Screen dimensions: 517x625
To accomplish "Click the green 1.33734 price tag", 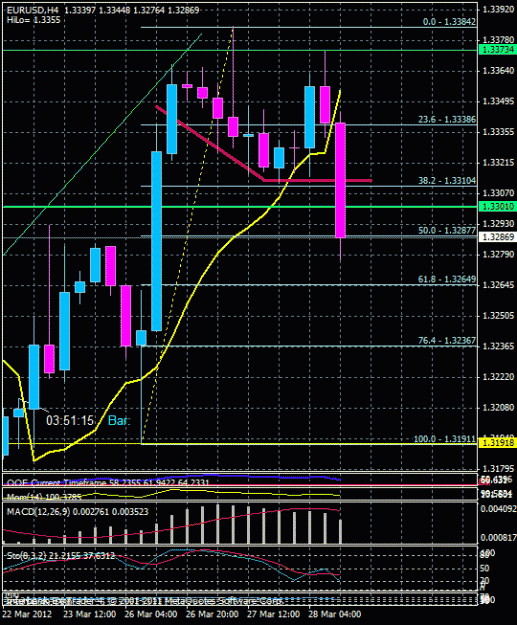I will tap(497, 50).
